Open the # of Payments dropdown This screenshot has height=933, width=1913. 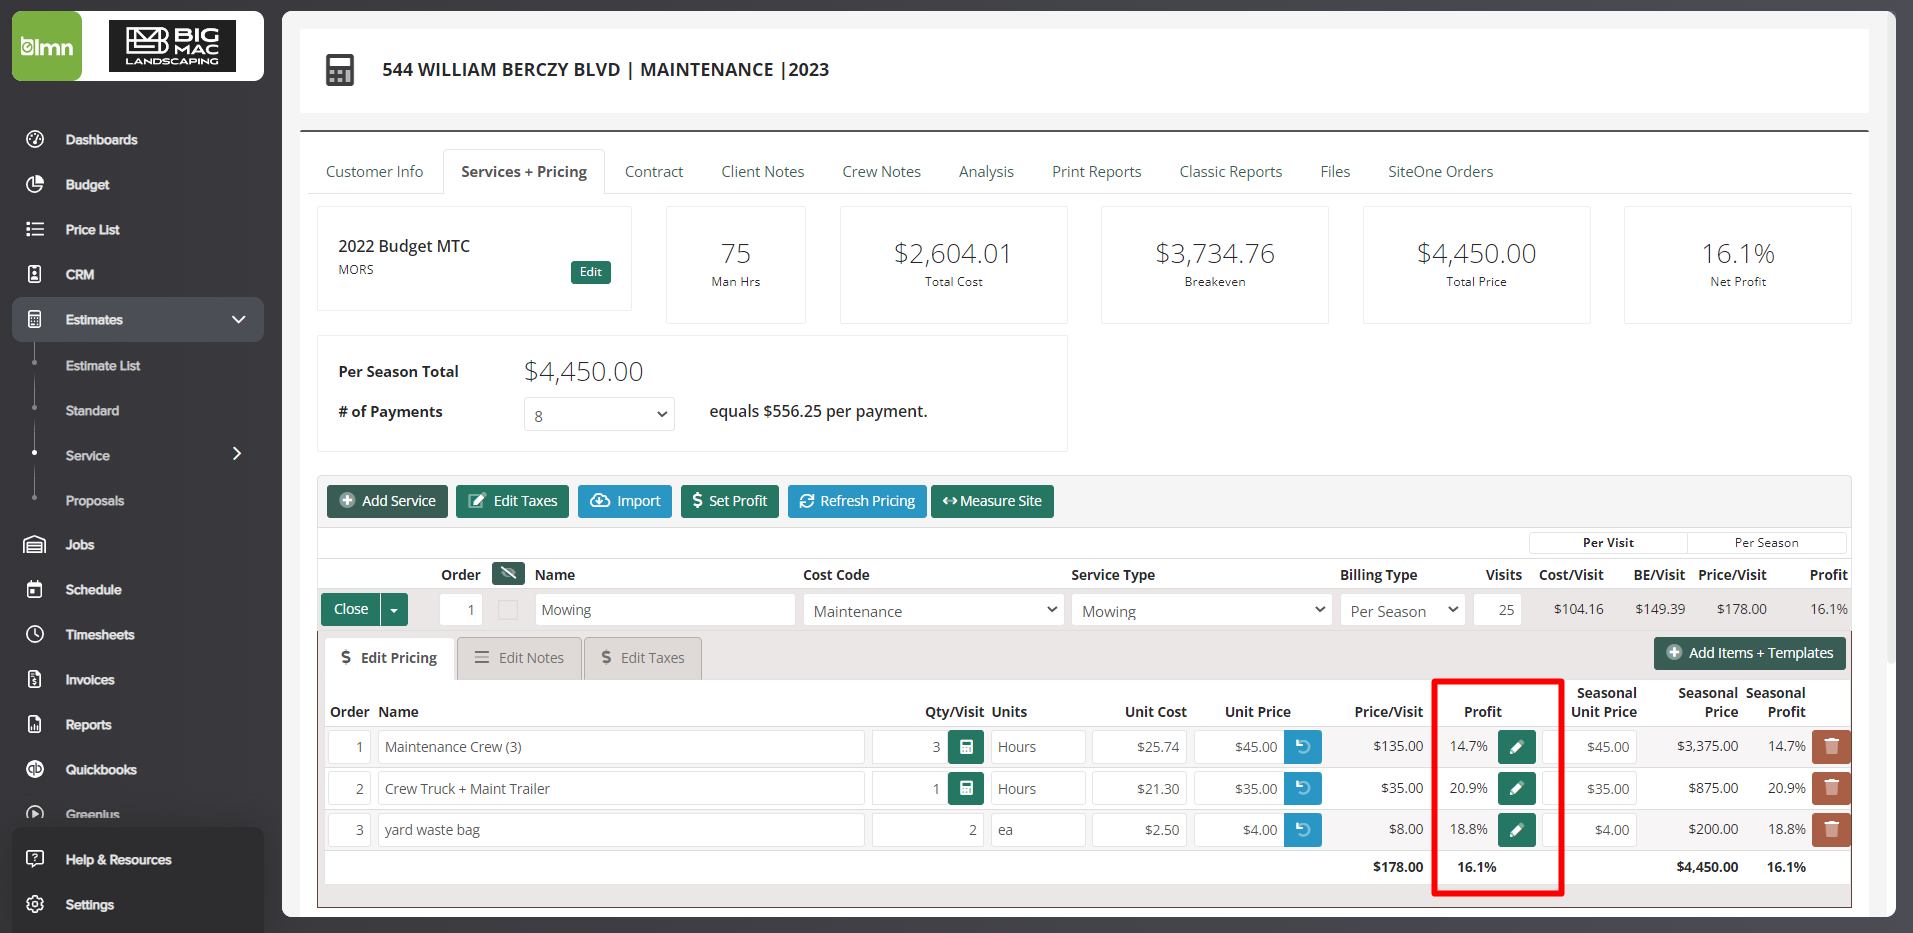[598, 413]
